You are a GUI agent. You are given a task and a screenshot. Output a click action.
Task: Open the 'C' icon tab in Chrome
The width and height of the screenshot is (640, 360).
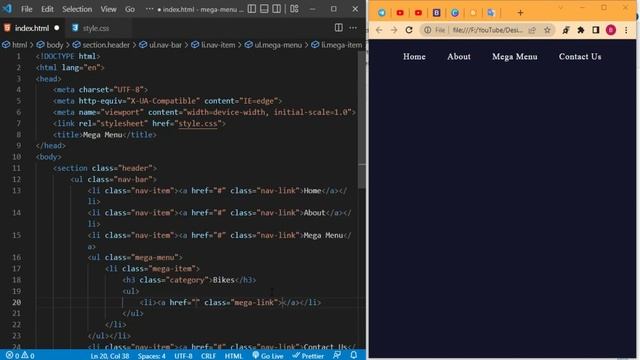pyautogui.click(x=455, y=13)
